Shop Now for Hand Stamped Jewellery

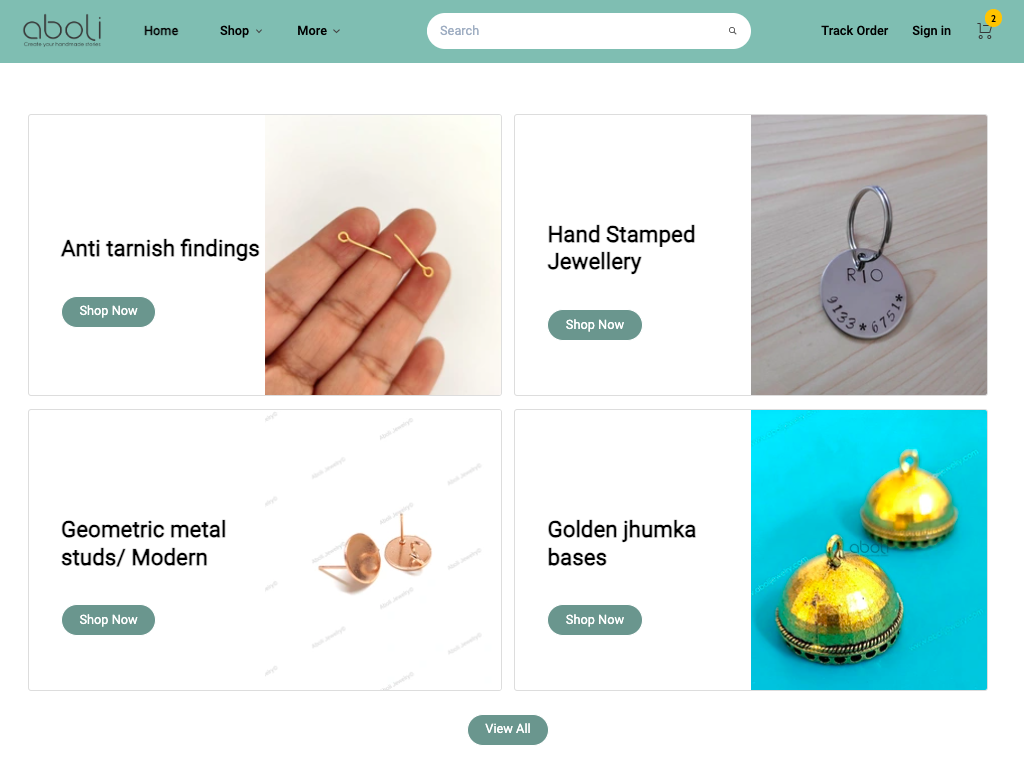click(x=594, y=325)
